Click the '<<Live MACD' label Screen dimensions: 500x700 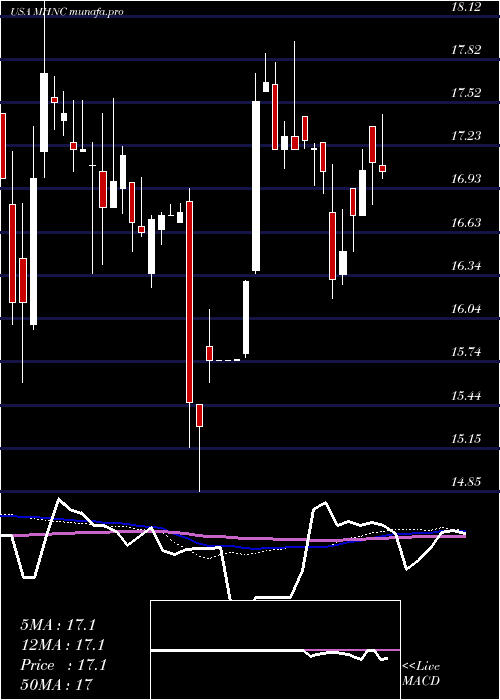421,674
